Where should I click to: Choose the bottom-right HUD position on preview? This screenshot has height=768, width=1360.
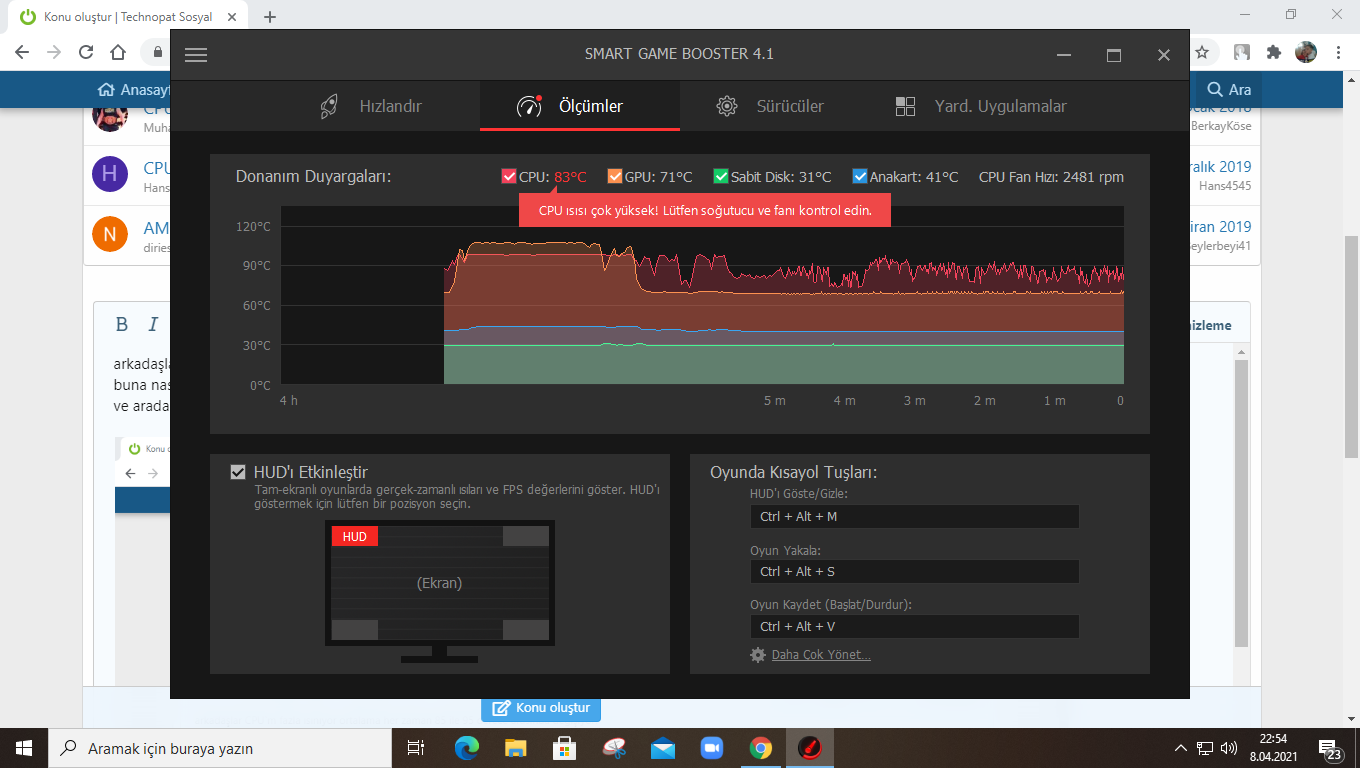pos(526,629)
